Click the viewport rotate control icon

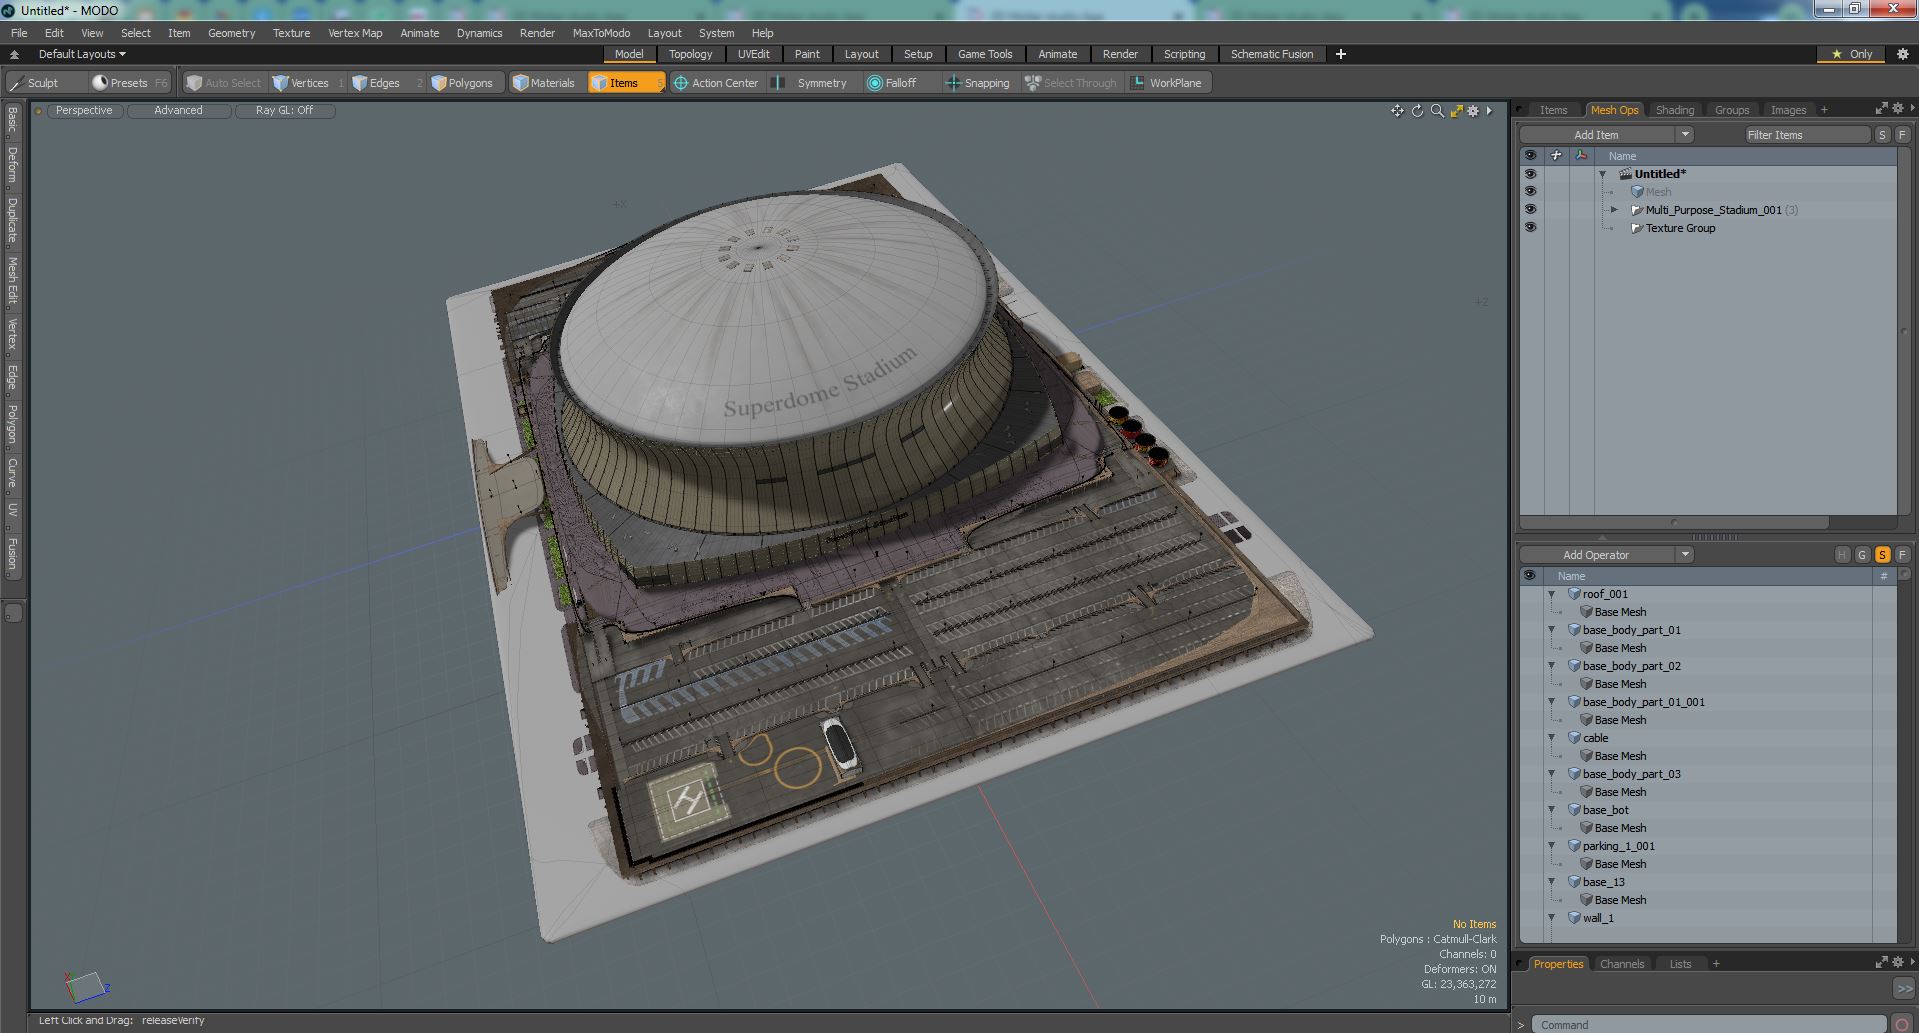(x=1417, y=111)
